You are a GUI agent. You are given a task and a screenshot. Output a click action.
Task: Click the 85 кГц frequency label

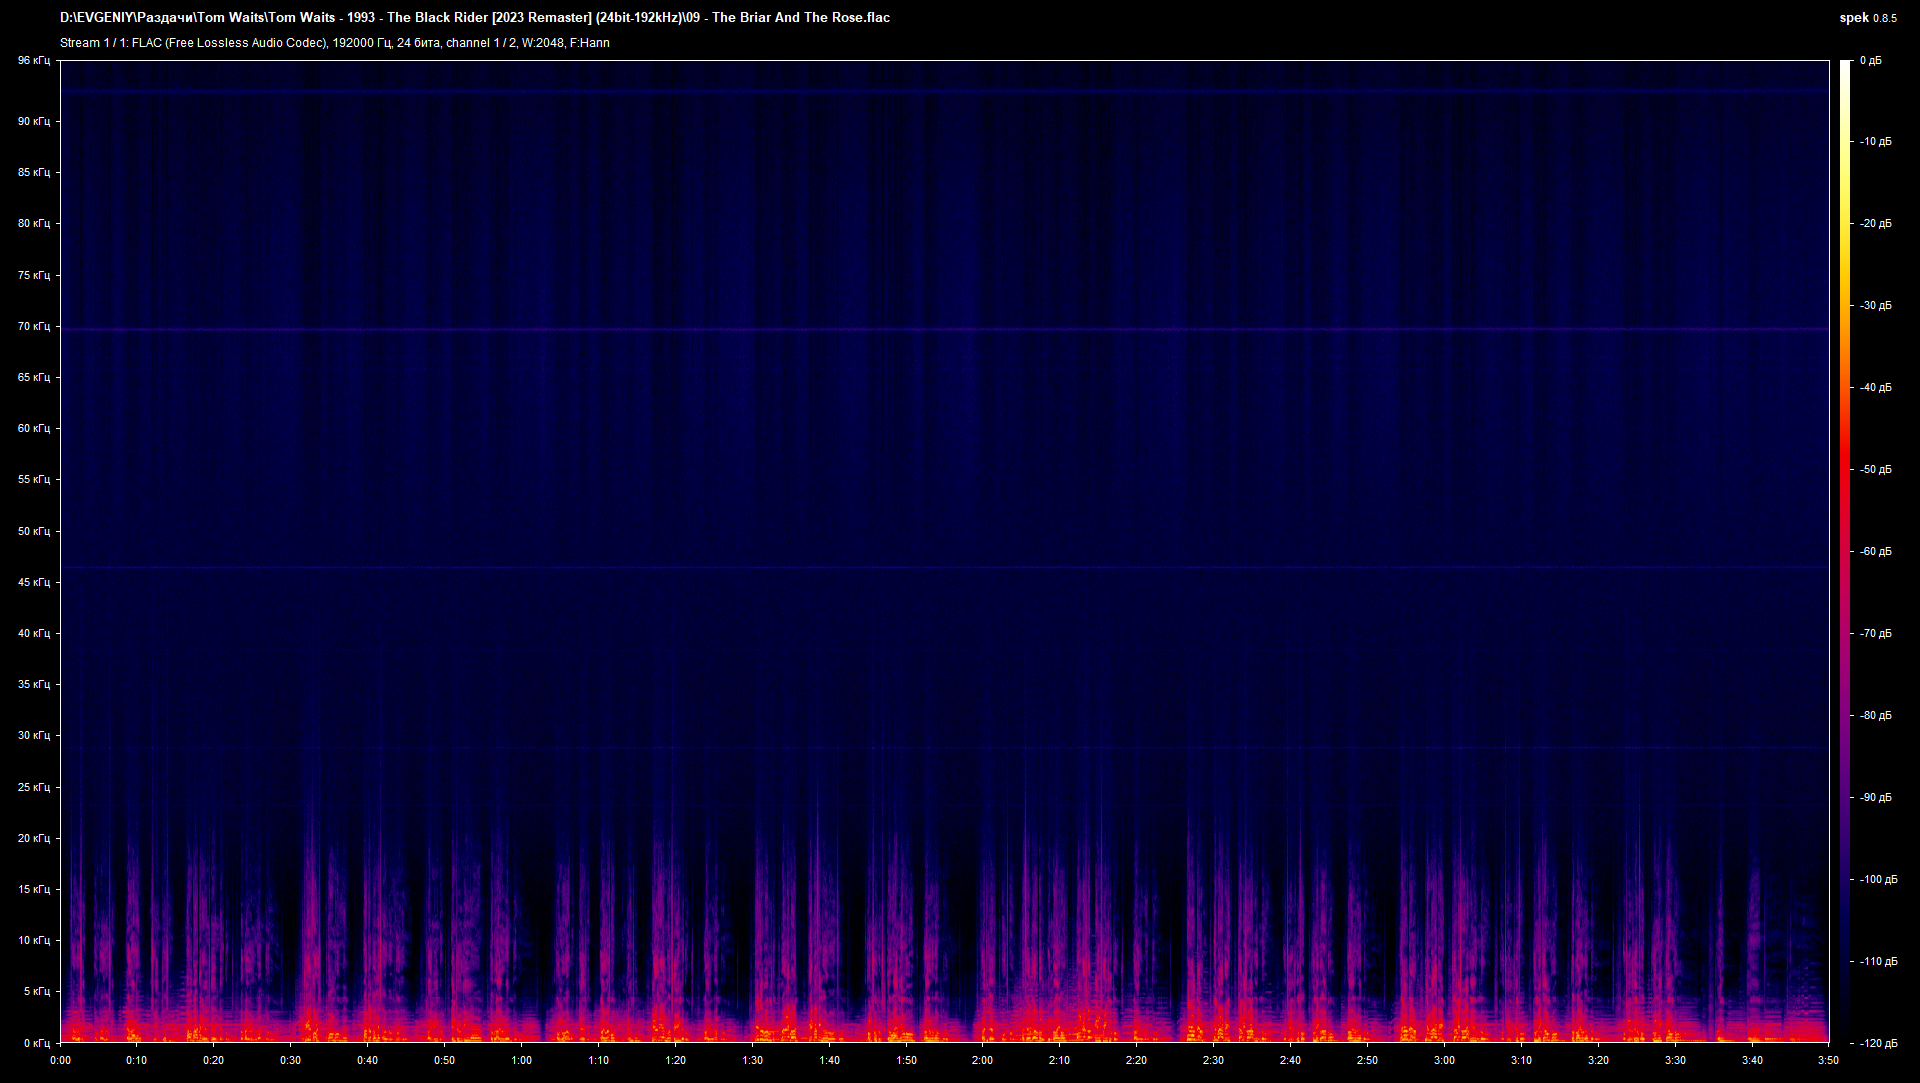tap(33, 173)
